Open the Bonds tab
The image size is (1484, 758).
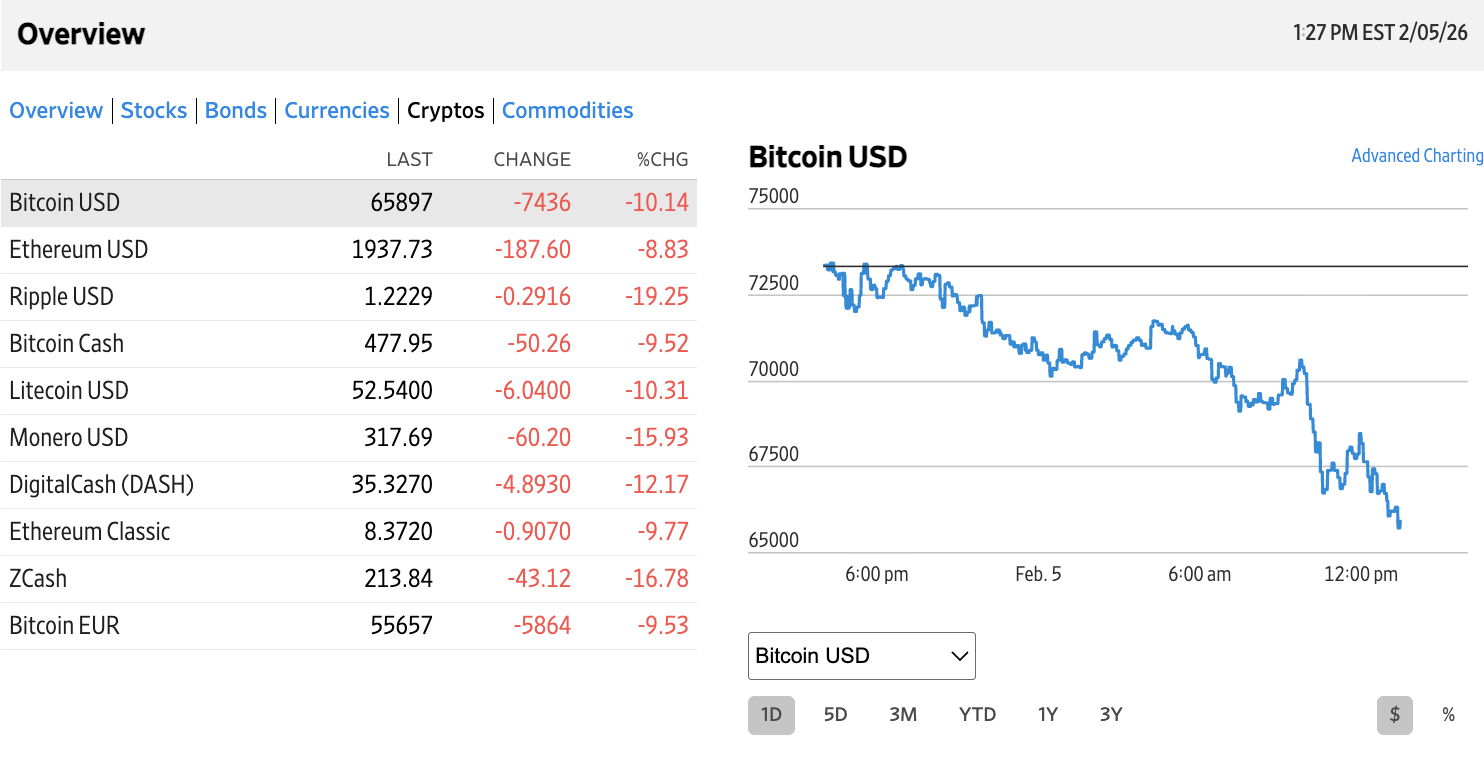236,110
